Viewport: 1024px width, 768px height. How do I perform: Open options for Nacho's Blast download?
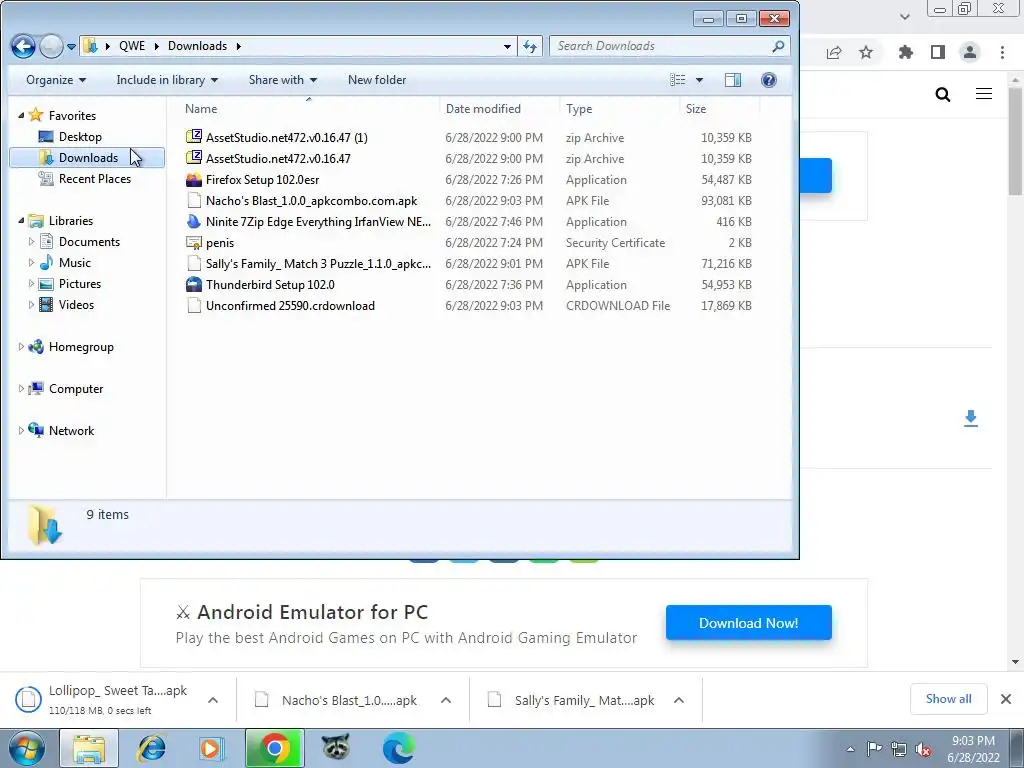tap(446, 700)
